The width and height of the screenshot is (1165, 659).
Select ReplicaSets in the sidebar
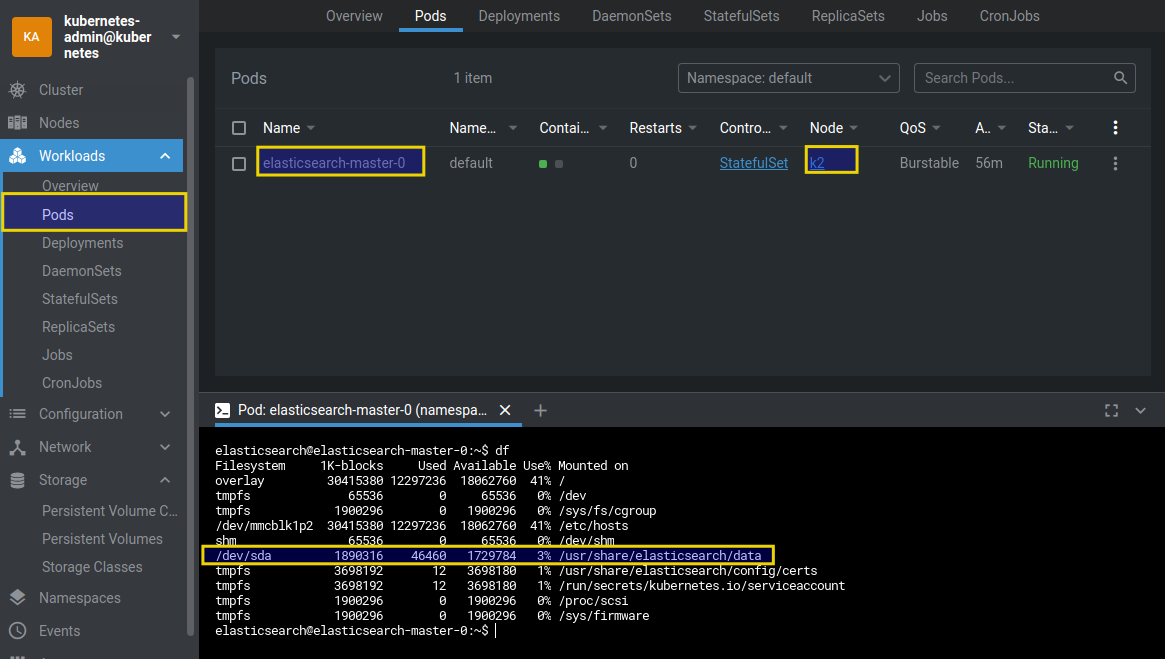[x=78, y=327]
